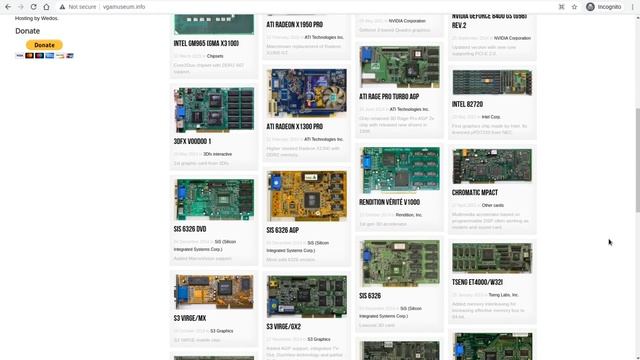Image resolution: width=640 pixels, height=360 pixels.
Task: Click the page vertical scrollbar thumb
Action: click(x=637, y=159)
